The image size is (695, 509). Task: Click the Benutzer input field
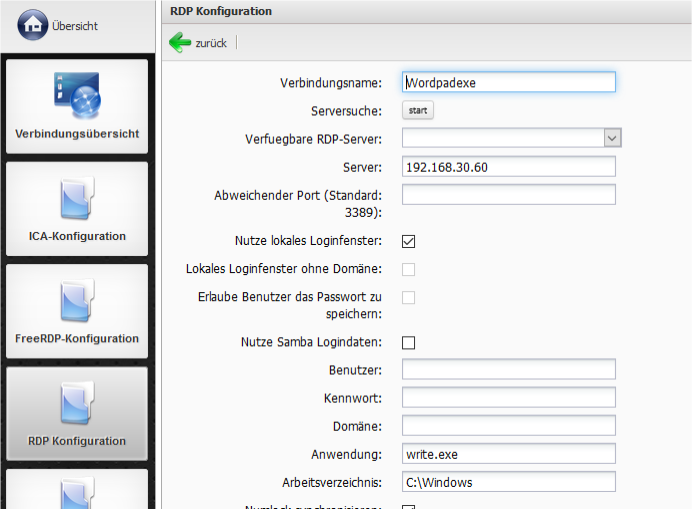pos(508,370)
